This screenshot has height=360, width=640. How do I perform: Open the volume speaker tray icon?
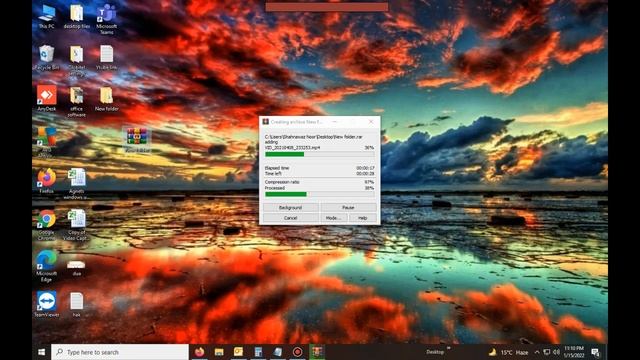click(556, 352)
